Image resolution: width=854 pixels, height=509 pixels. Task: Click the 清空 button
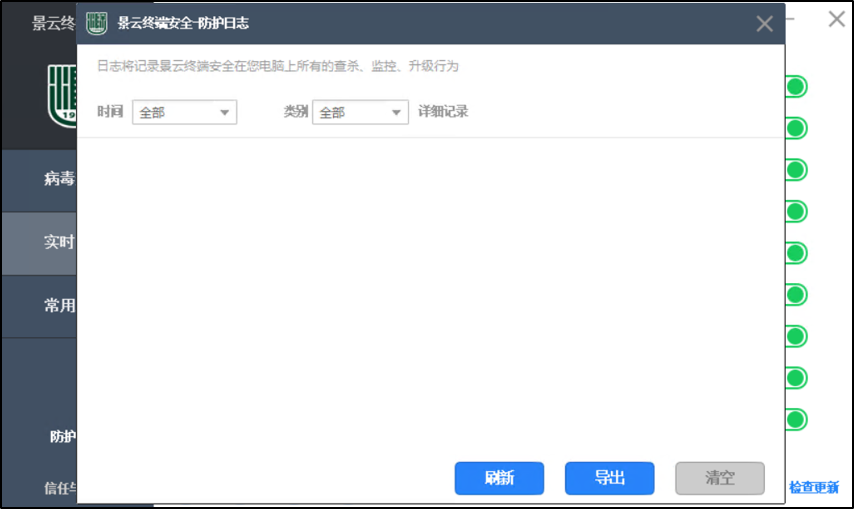point(719,478)
